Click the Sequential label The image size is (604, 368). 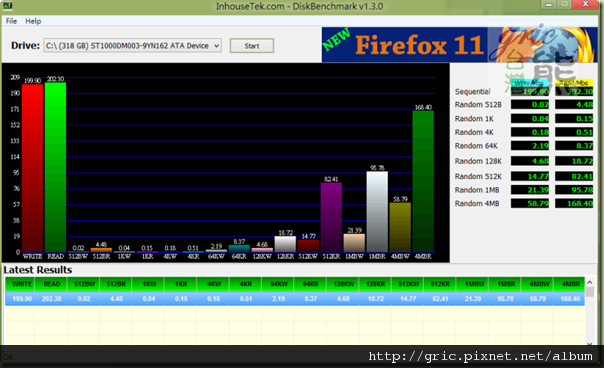472,92
